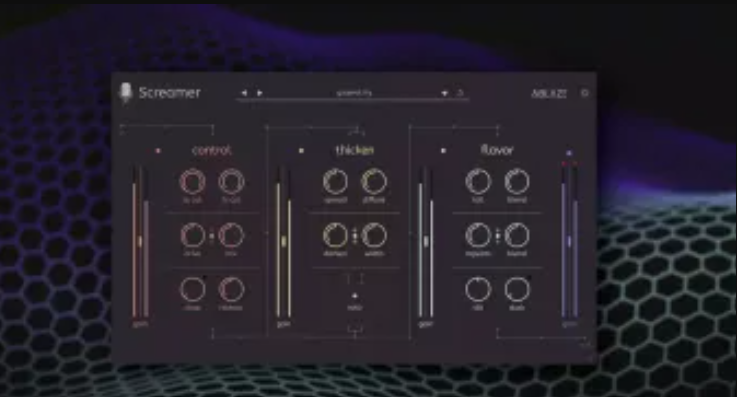Viewport: 737px width, 397px height.
Task: Open the preset dropdown arrow
Action: [x=444, y=93]
